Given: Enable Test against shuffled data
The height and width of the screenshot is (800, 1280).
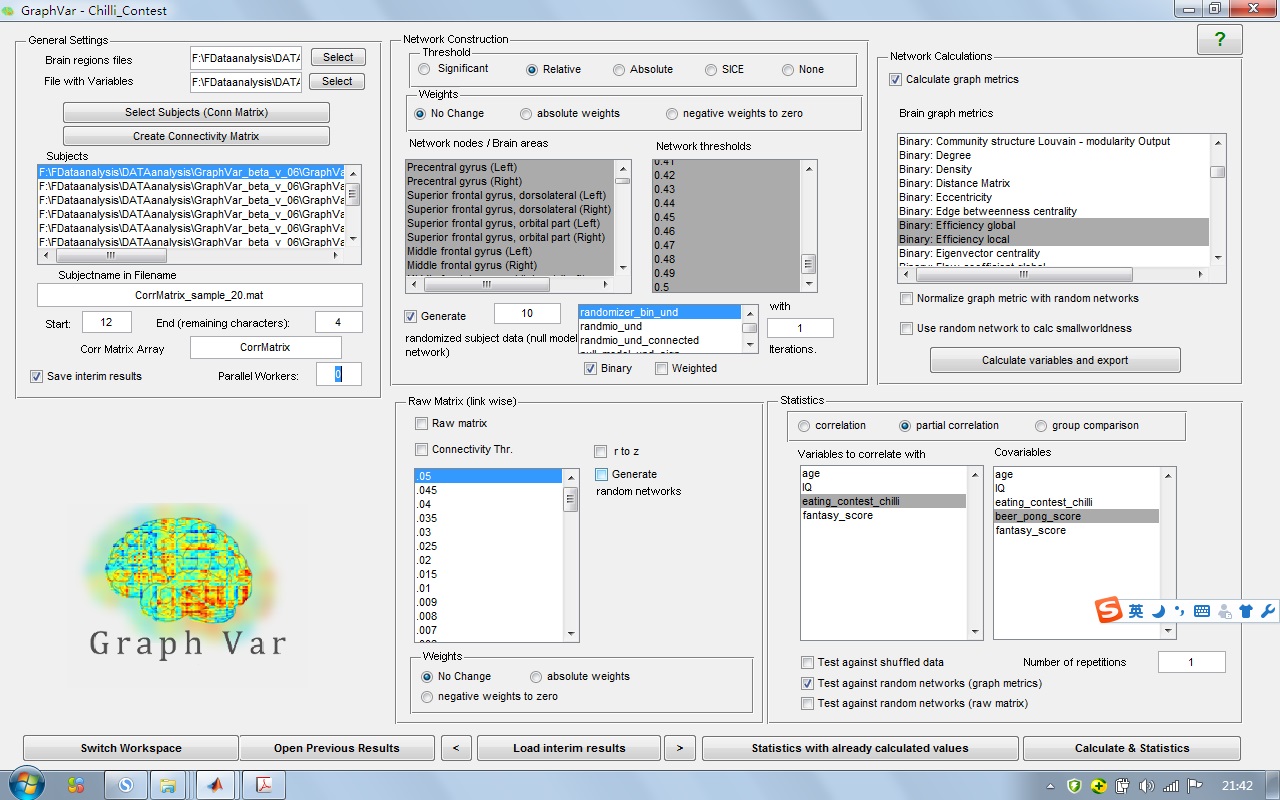Looking at the screenshot, I should pos(807,662).
